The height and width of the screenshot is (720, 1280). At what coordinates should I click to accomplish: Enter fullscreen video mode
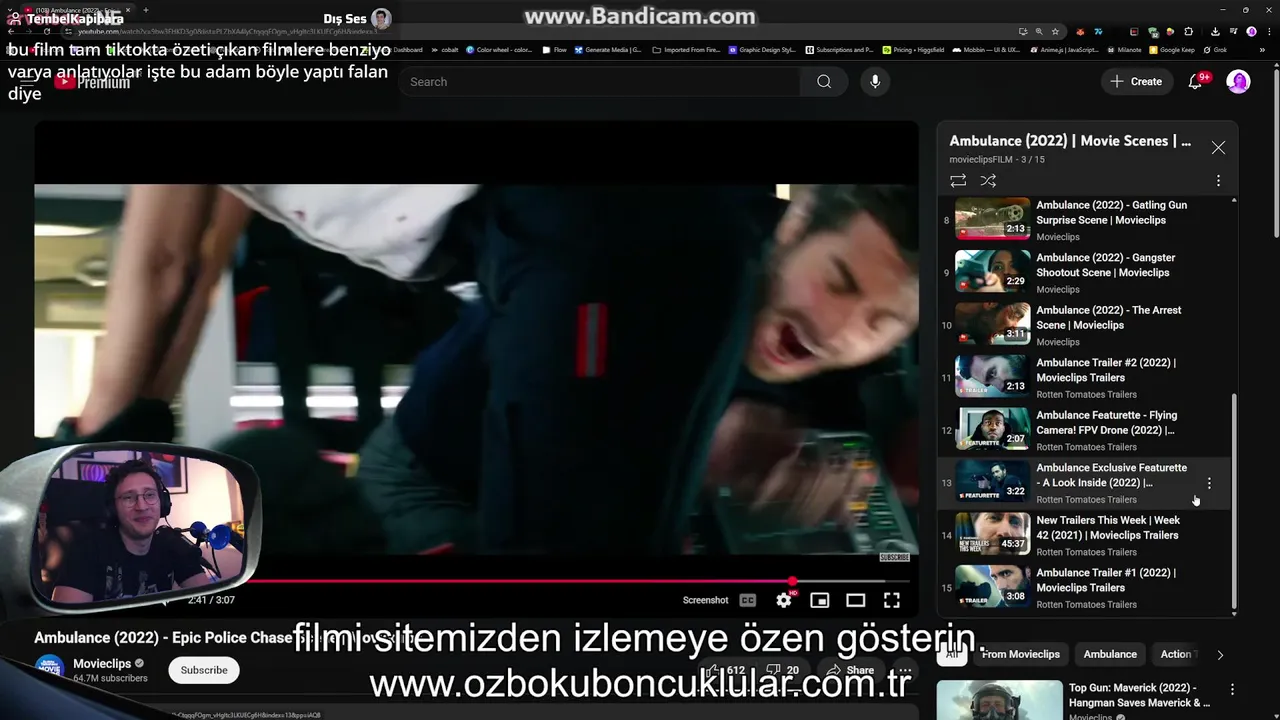(x=892, y=600)
